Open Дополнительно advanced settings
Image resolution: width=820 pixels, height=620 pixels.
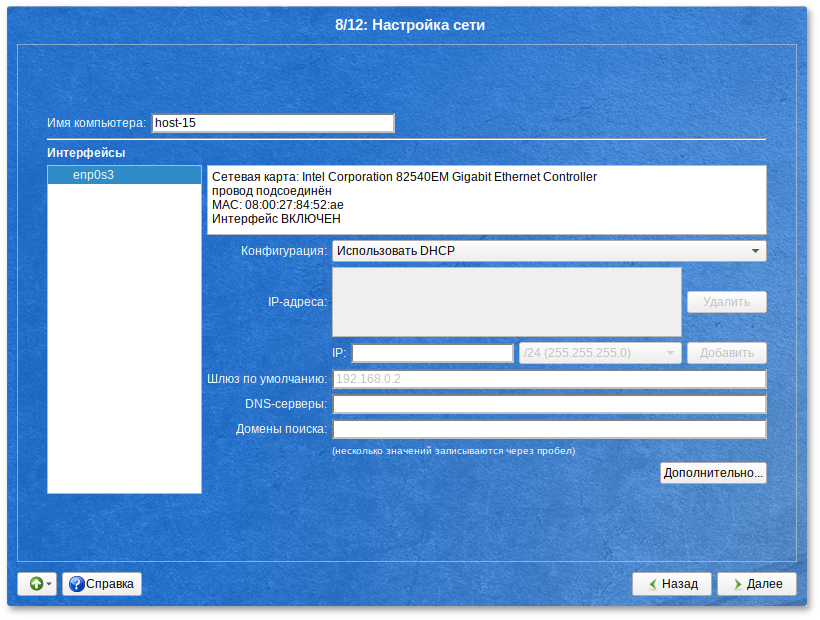pos(713,473)
